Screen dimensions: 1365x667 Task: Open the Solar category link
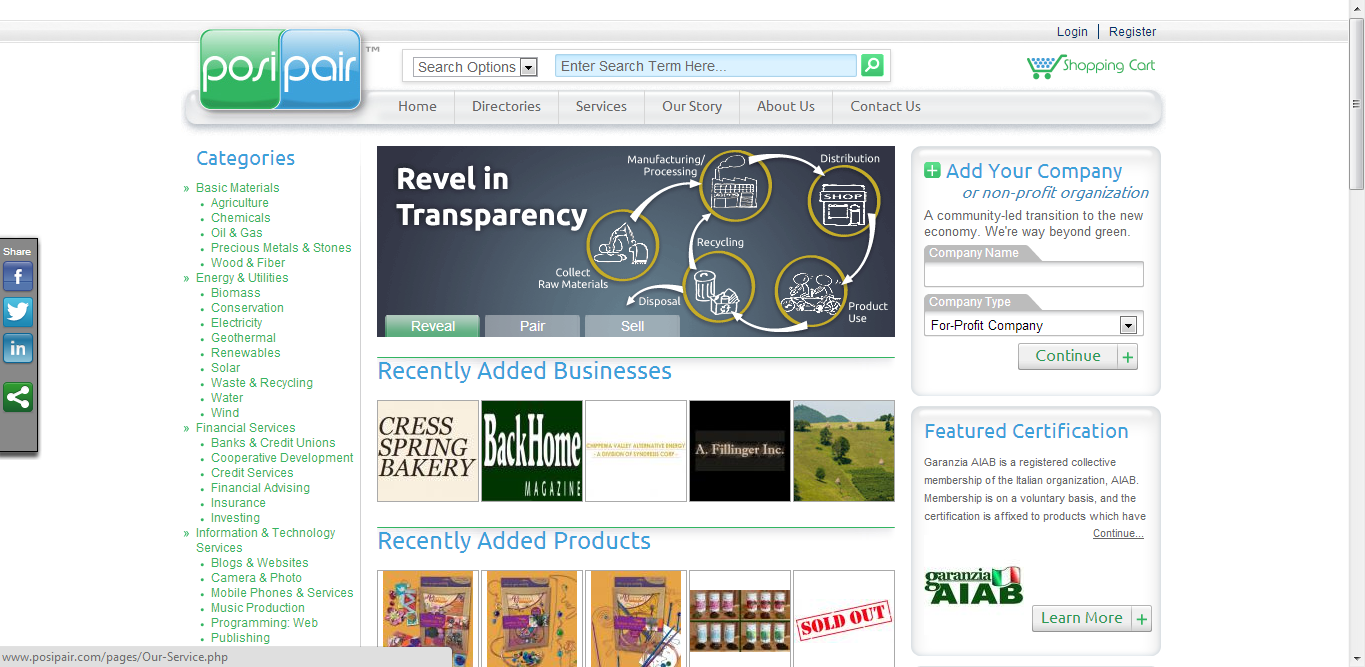pos(226,368)
